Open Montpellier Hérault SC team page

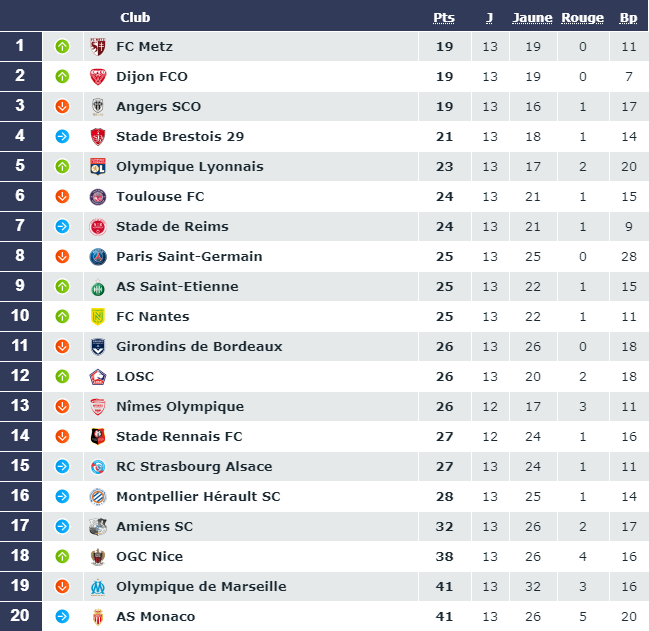[198, 497]
